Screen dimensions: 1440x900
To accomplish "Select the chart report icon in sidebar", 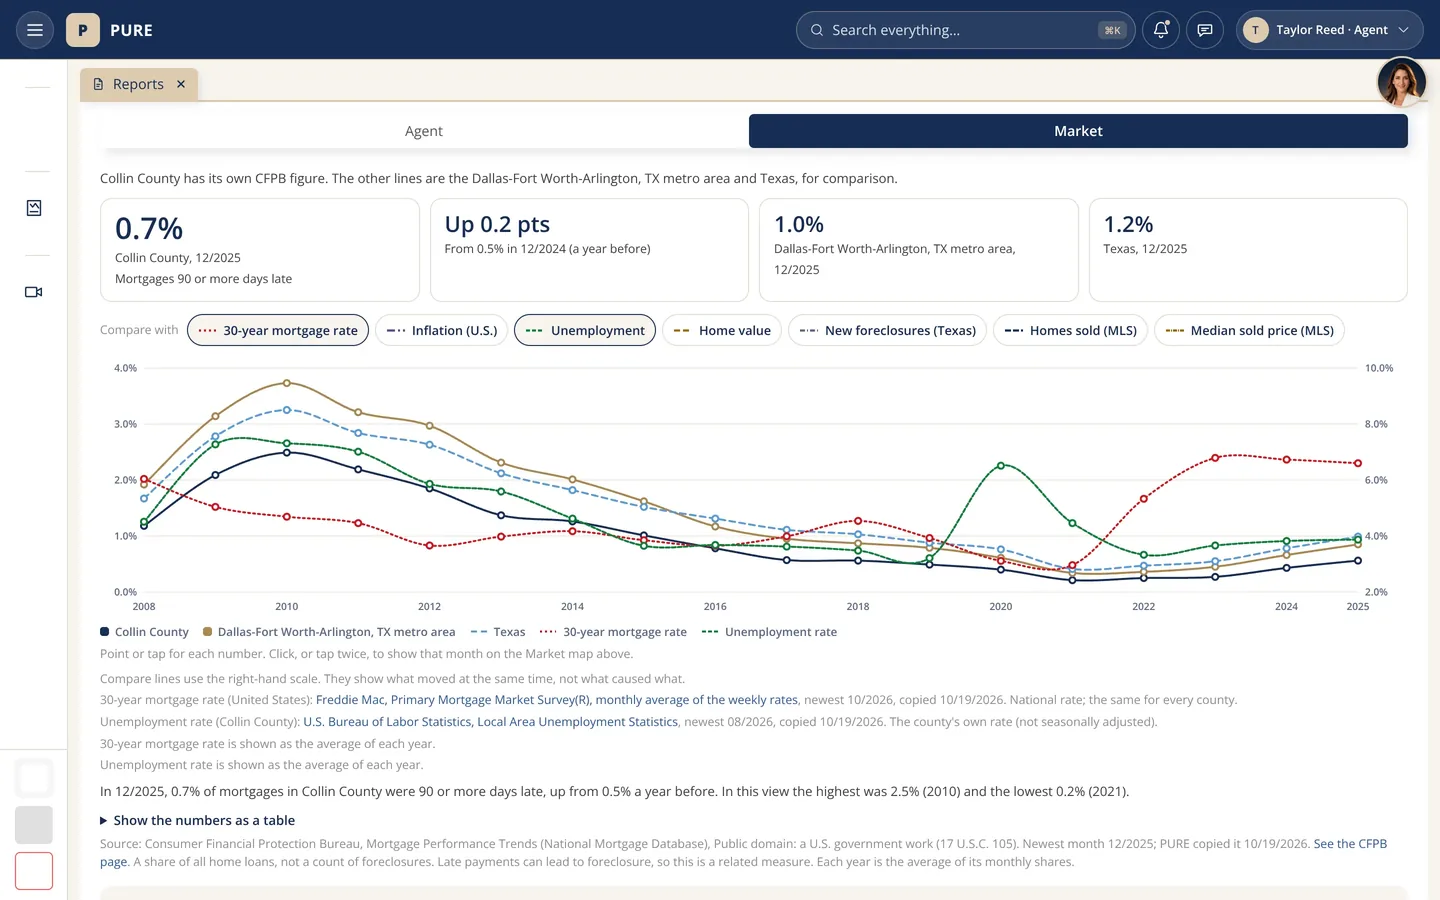I will [x=34, y=208].
